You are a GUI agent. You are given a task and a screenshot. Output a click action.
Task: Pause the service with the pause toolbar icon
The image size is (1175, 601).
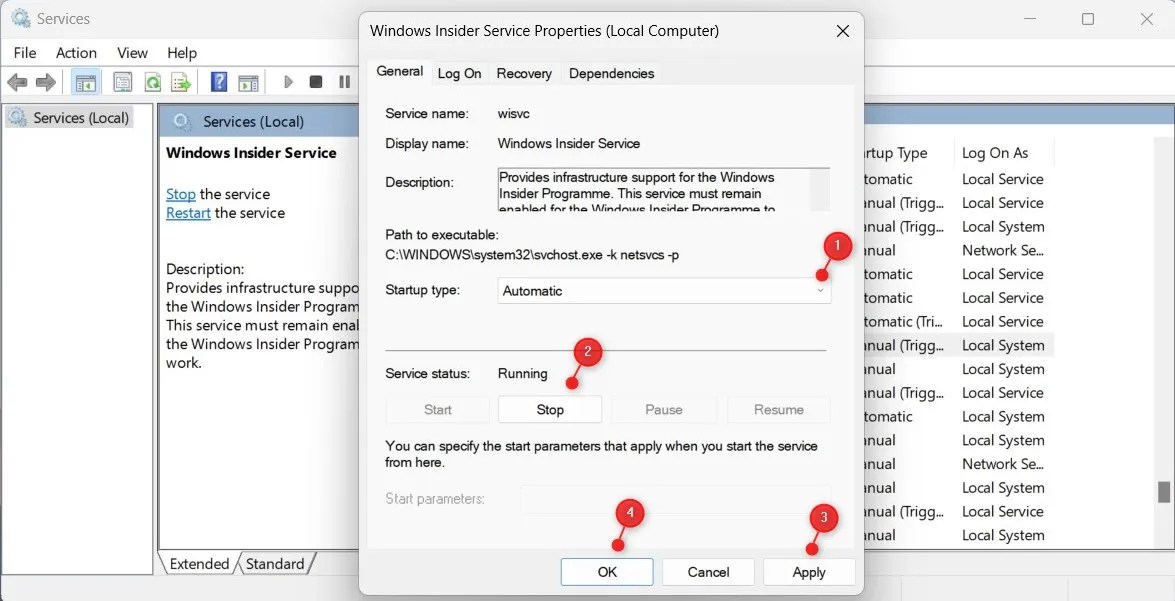tap(345, 82)
